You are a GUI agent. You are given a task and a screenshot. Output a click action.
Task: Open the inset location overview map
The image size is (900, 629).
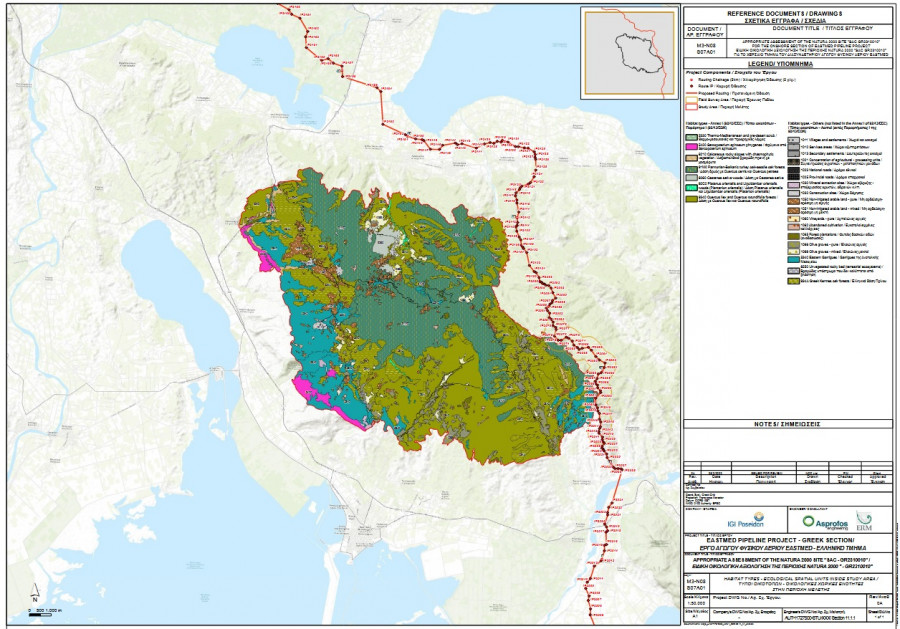click(x=629, y=45)
